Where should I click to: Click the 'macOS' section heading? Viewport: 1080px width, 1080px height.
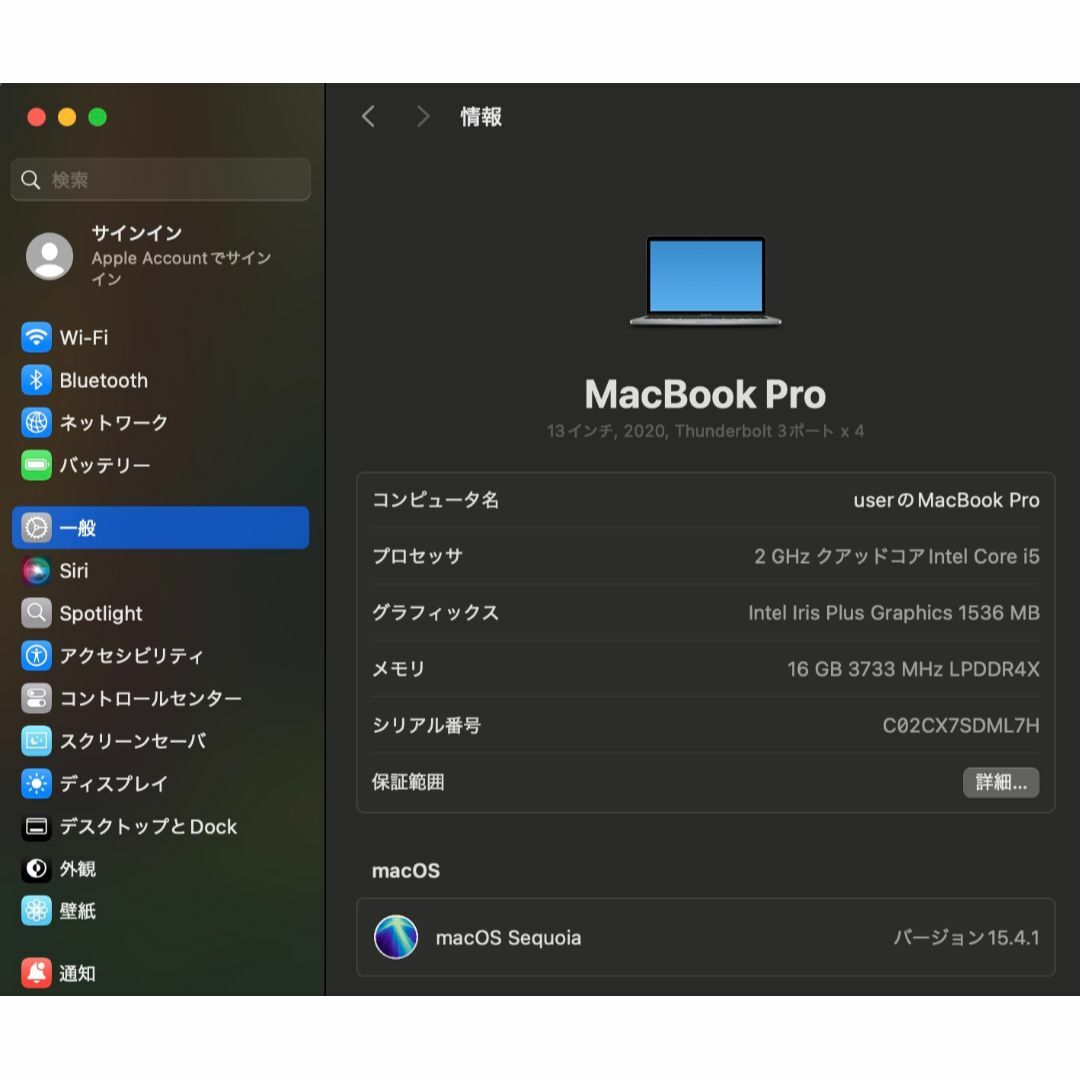406,871
